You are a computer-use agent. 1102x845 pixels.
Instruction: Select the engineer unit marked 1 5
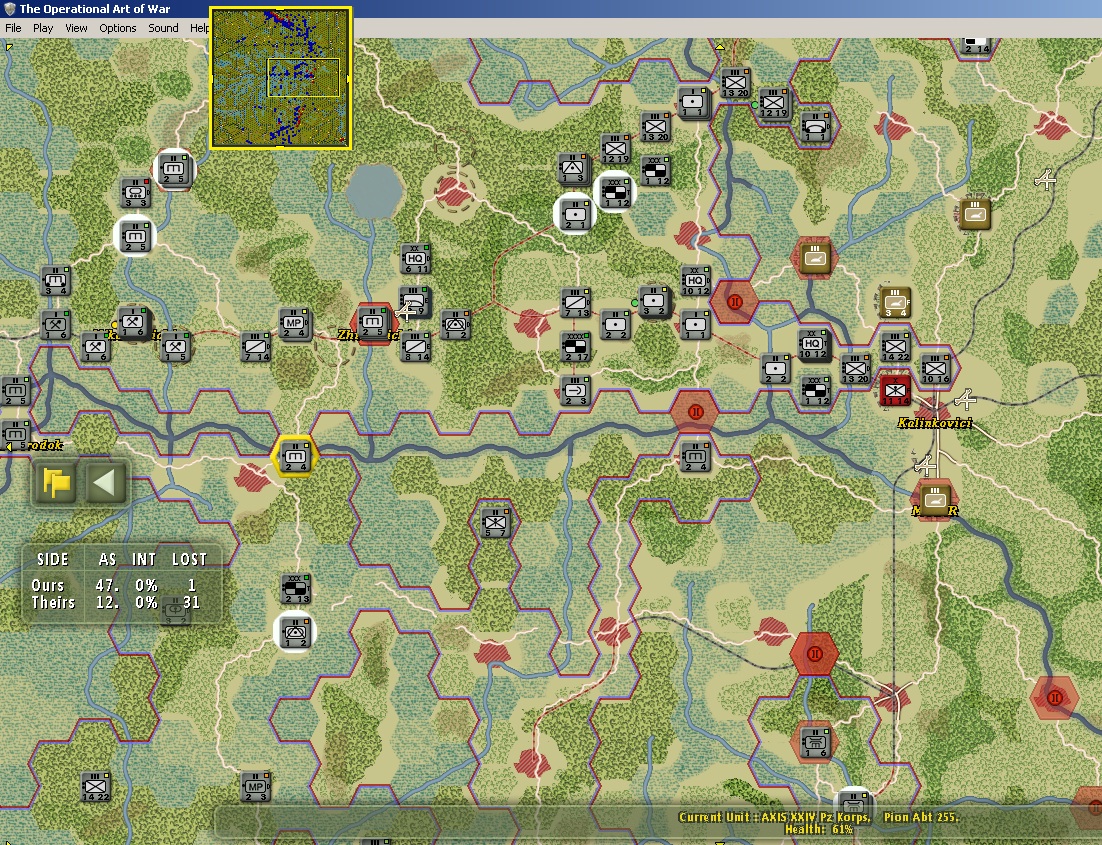(x=175, y=347)
